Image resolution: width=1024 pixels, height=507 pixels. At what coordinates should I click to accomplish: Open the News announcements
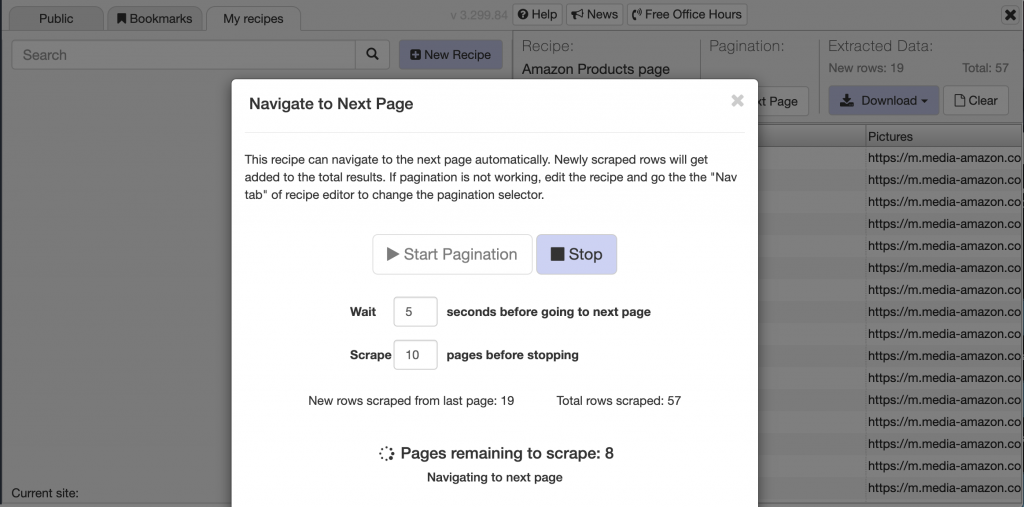(x=594, y=14)
